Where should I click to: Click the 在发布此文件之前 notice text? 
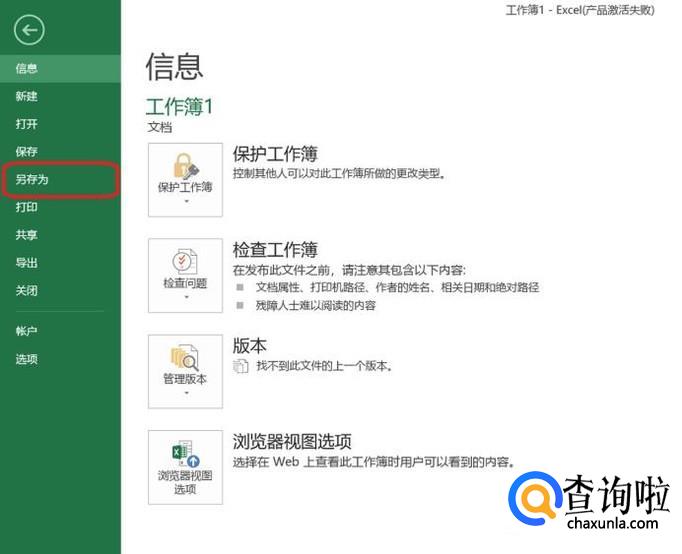tap(349, 270)
